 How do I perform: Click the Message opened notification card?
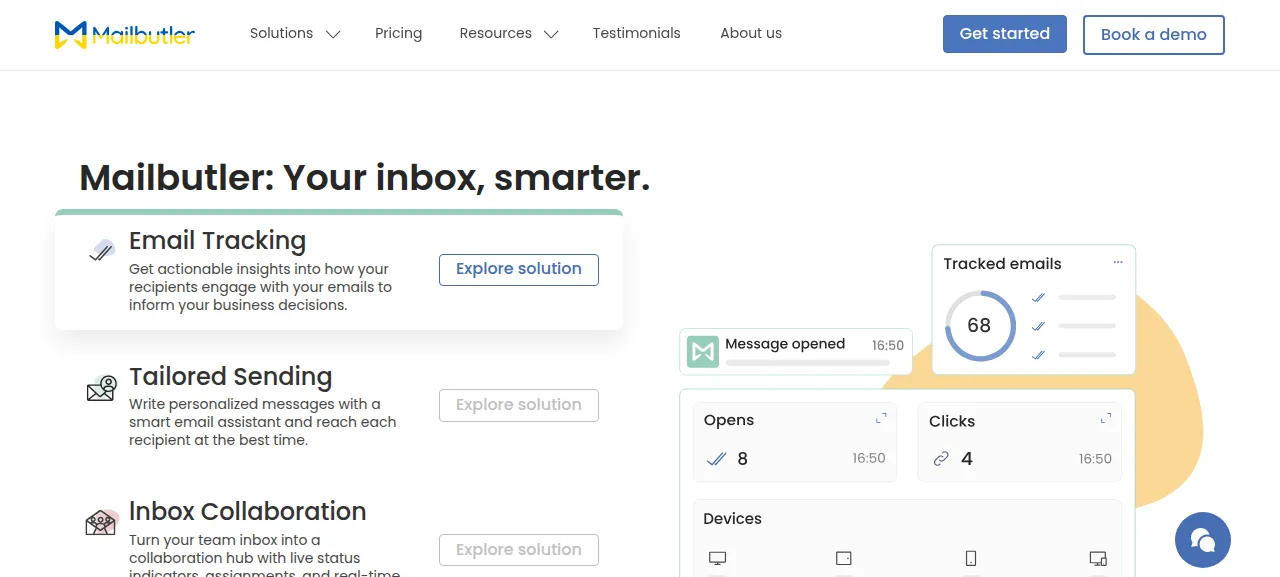point(796,352)
